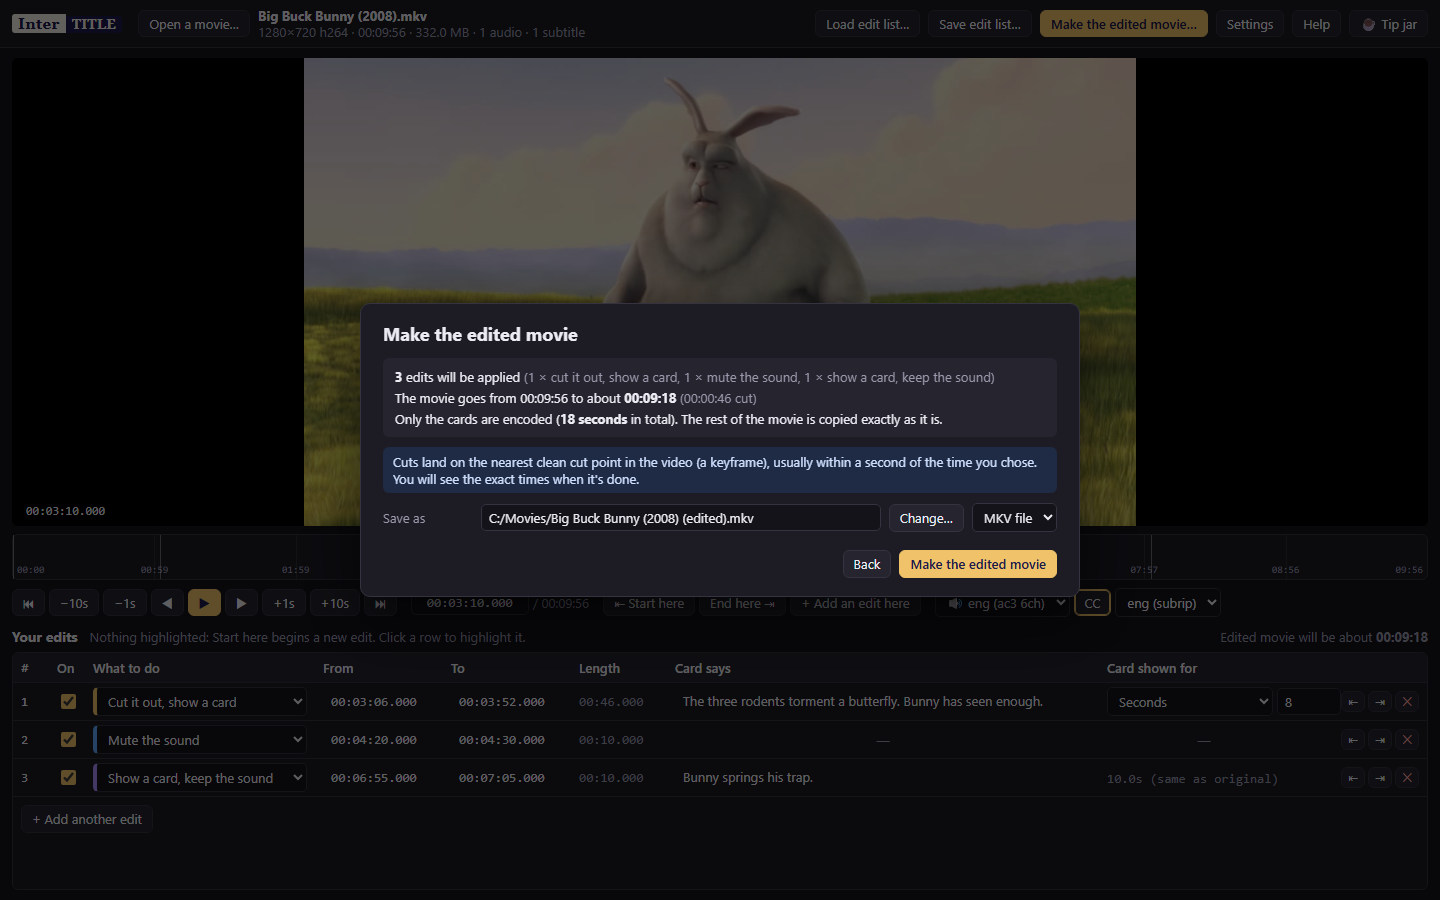Skip forward by 1 second

pos(284,603)
